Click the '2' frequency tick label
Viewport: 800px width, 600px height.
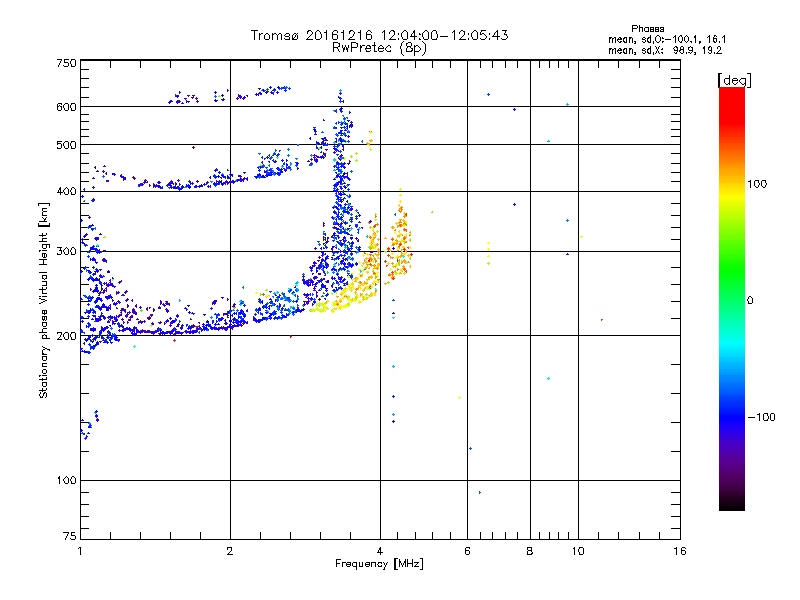(x=230, y=551)
